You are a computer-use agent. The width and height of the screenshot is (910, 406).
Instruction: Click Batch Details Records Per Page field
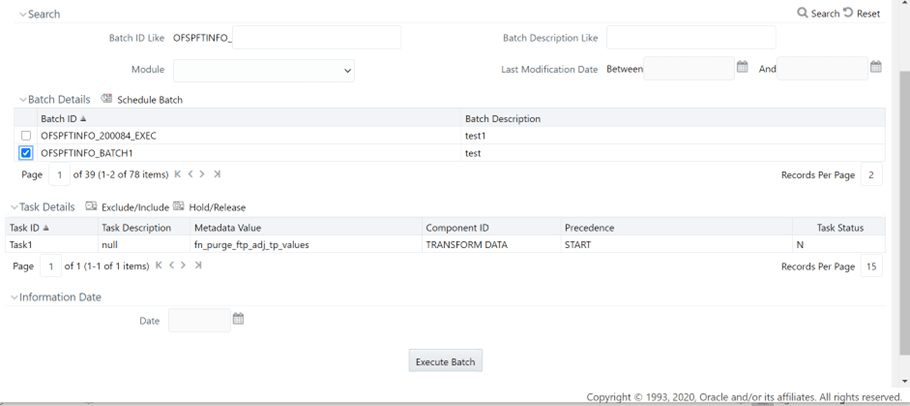(x=871, y=174)
